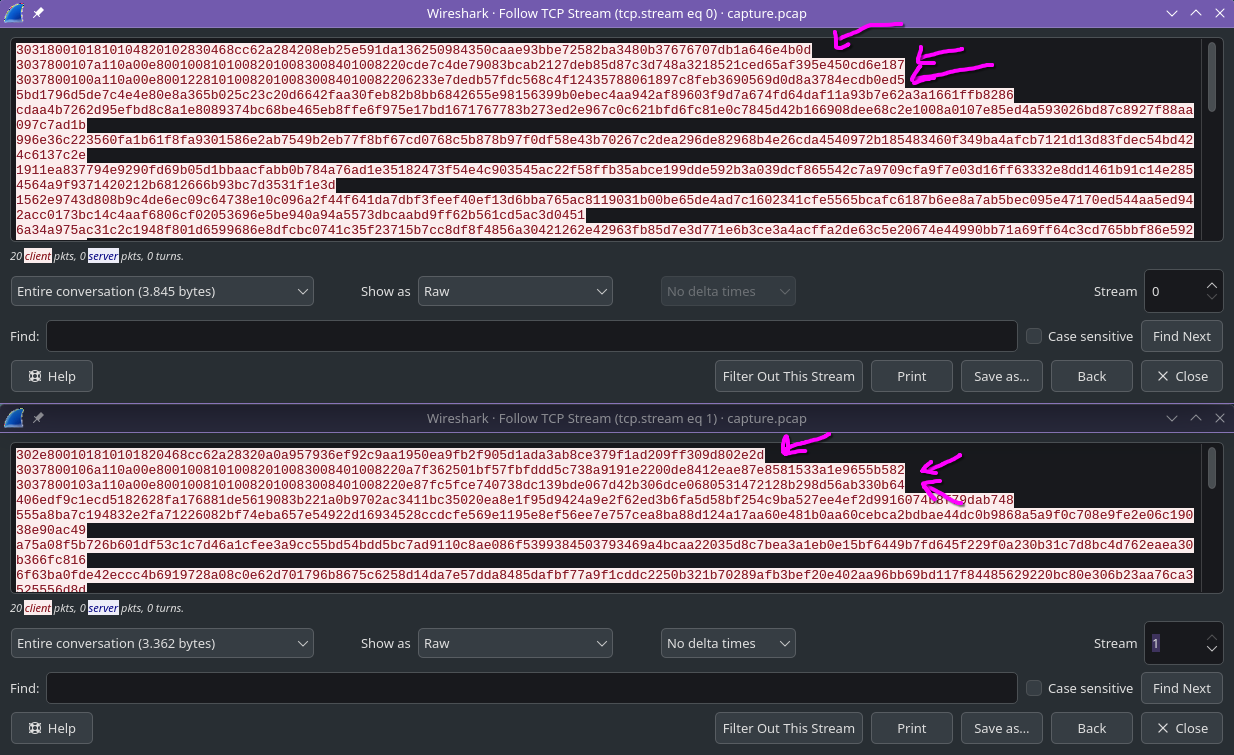Click Find Next in the stream 1 window
Image resolution: width=1234 pixels, height=755 pixels.
pyautogui.click(x=1181, y=688)
